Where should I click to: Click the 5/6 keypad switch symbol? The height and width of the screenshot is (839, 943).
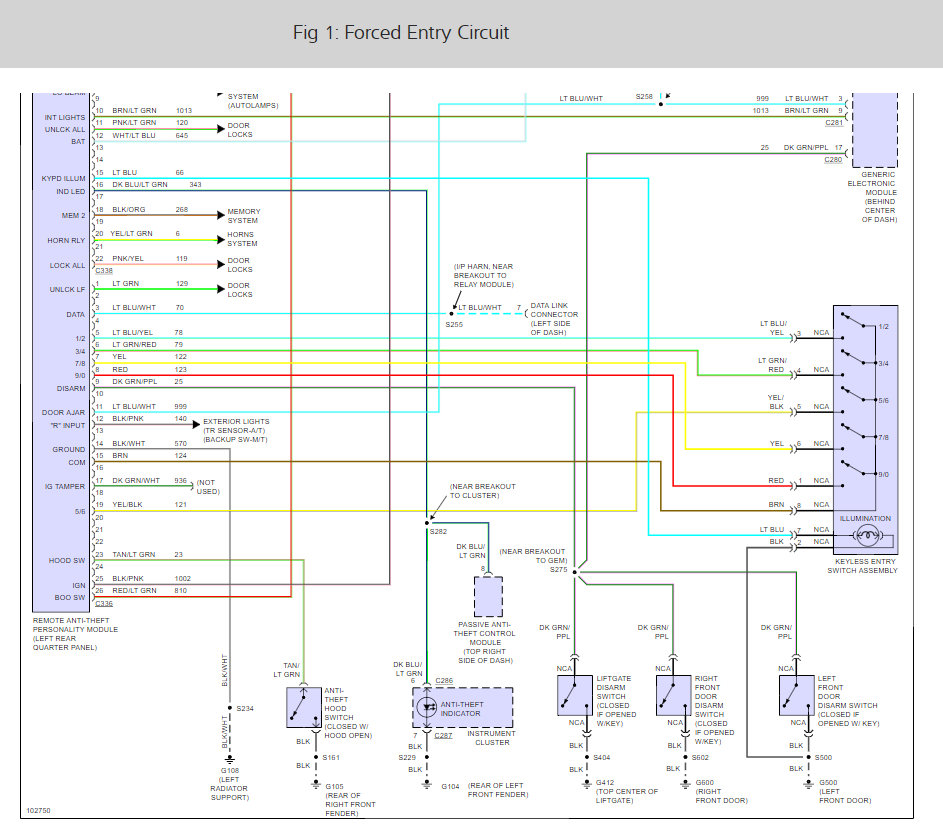tap(858, 395)
